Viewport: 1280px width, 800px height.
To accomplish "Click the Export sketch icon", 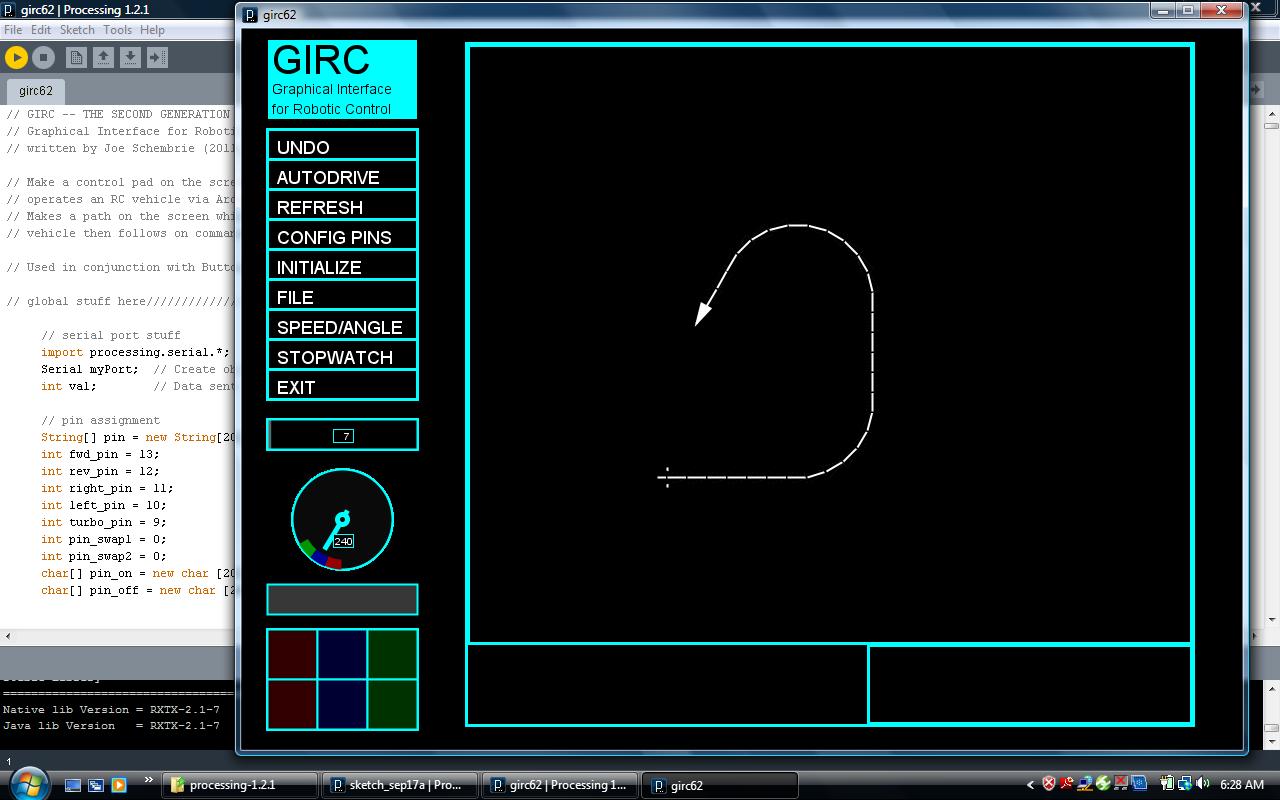I will coord(157,58).
